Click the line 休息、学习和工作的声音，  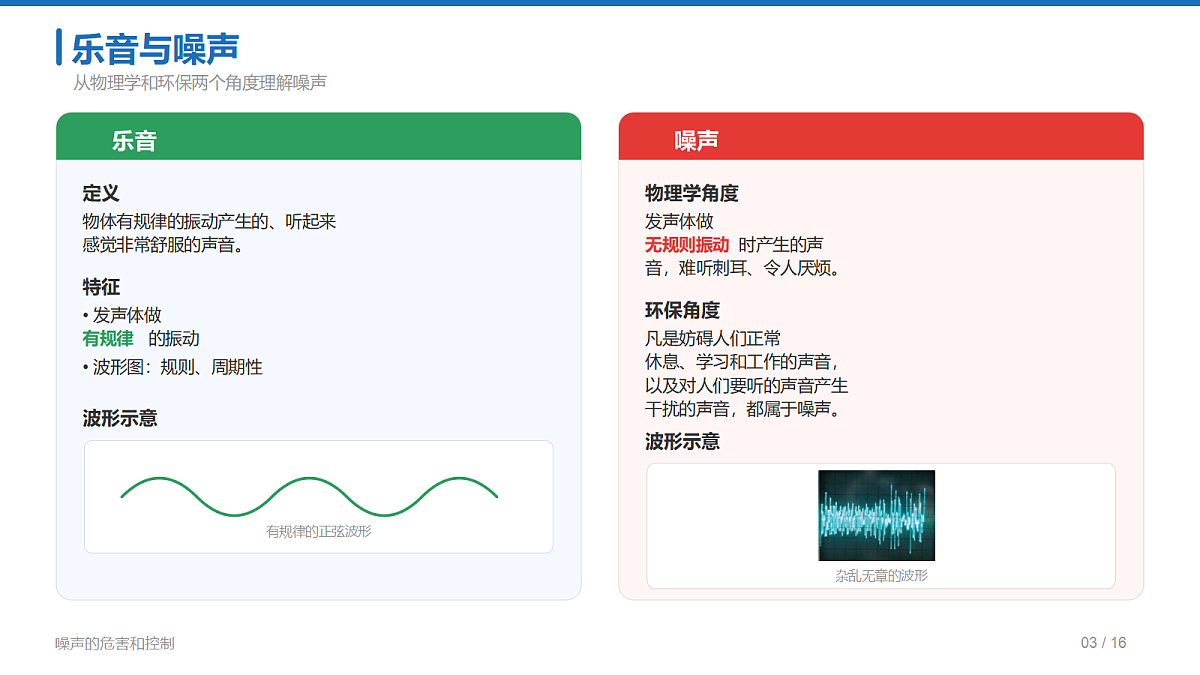[742, 362]
